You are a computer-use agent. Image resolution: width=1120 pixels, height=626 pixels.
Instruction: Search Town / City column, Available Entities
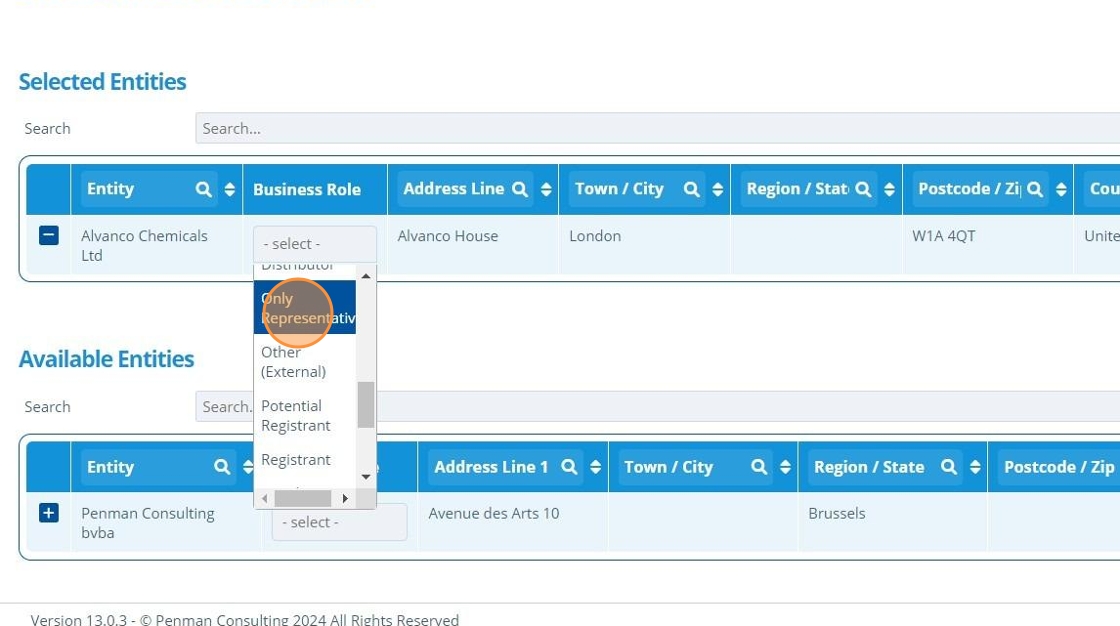[x=759, y=467]
